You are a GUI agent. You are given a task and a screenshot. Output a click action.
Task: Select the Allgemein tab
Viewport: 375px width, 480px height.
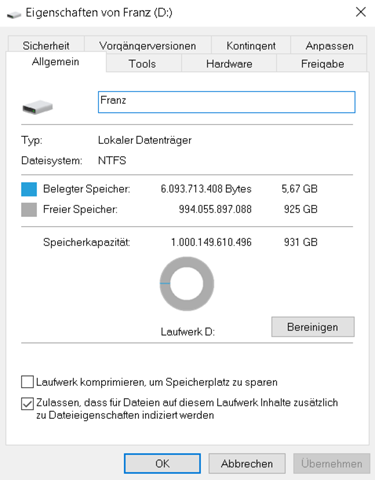pyautogui.click(x=56, y=62)
